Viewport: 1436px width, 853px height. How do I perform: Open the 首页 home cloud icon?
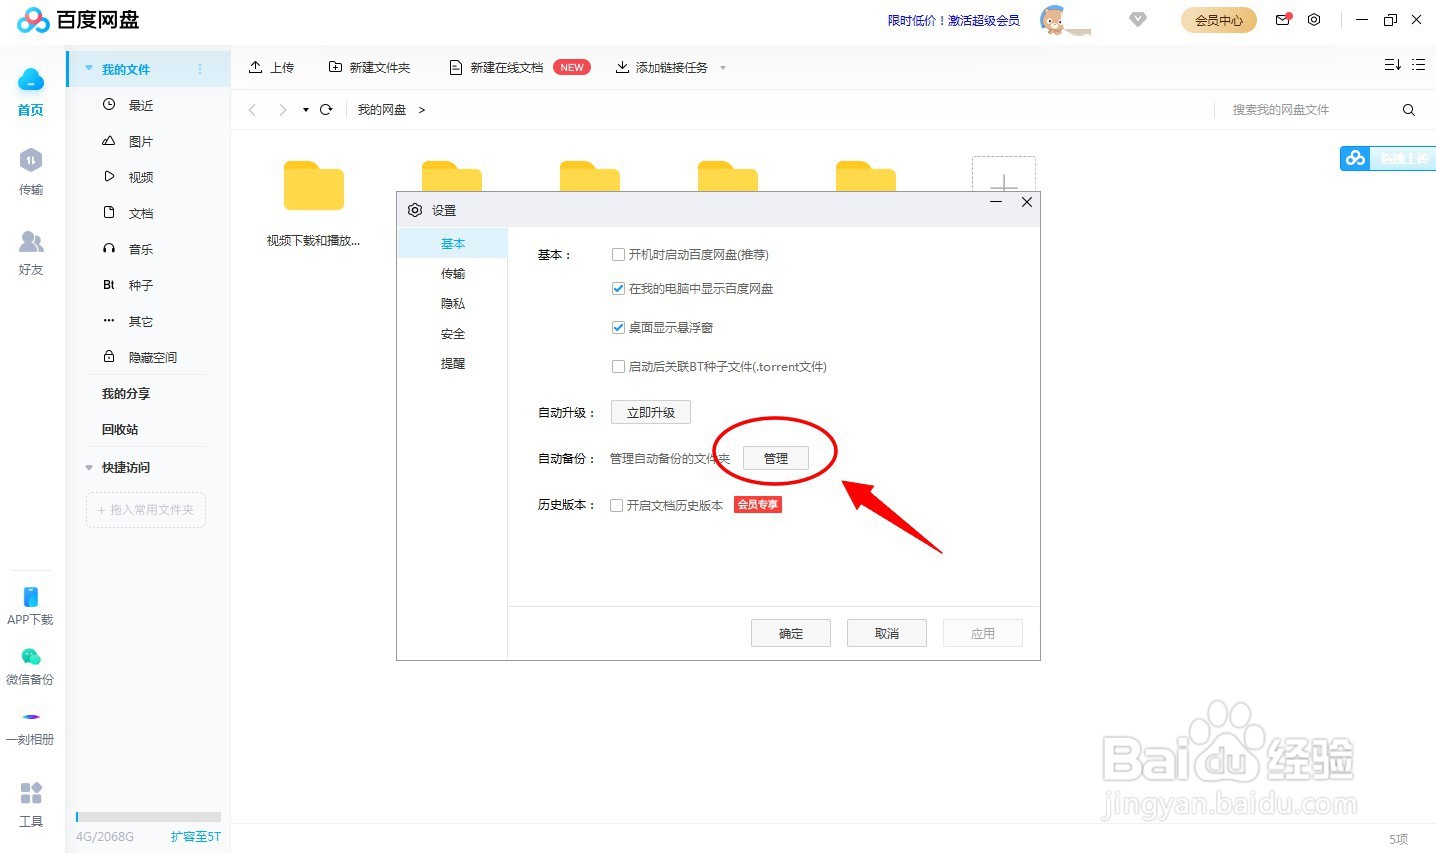tap(31, 80)
